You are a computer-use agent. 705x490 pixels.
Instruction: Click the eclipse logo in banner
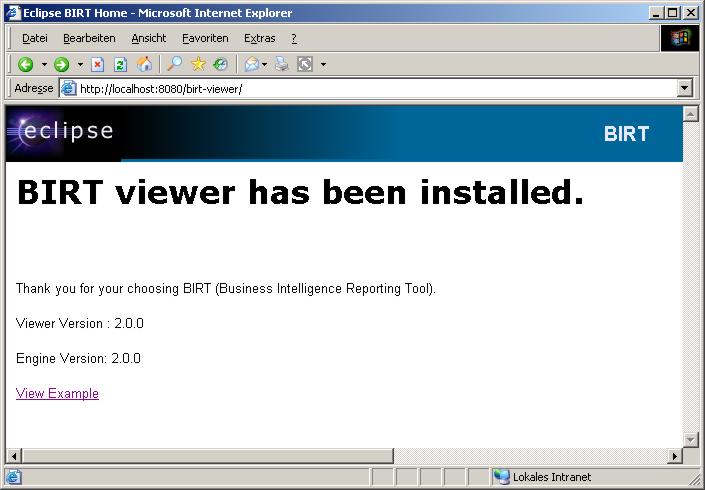click(x=60, y=131)
